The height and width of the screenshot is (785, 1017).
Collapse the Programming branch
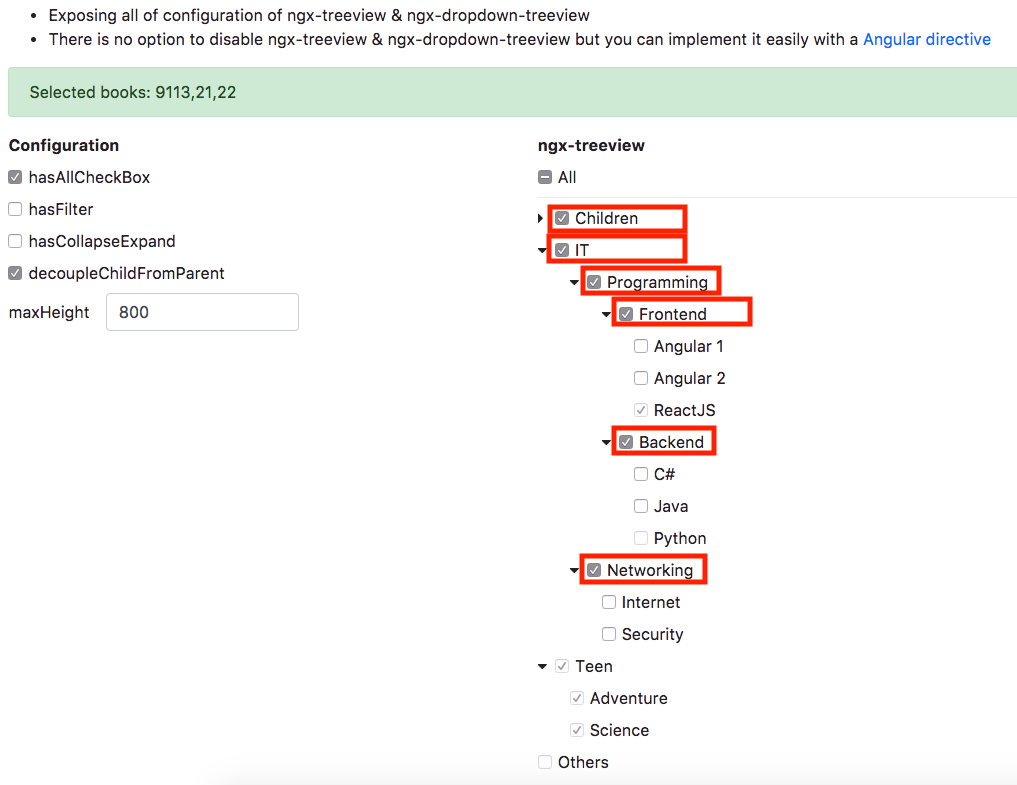574,282
